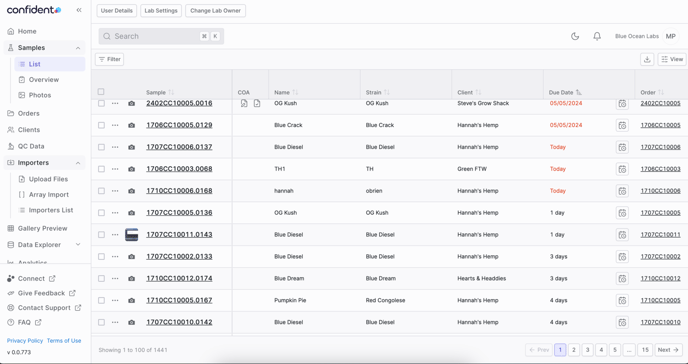688x364 pixels.
Task: Click sample thumbnail for 1707CC10011.0143
Action: coord(132,235)
